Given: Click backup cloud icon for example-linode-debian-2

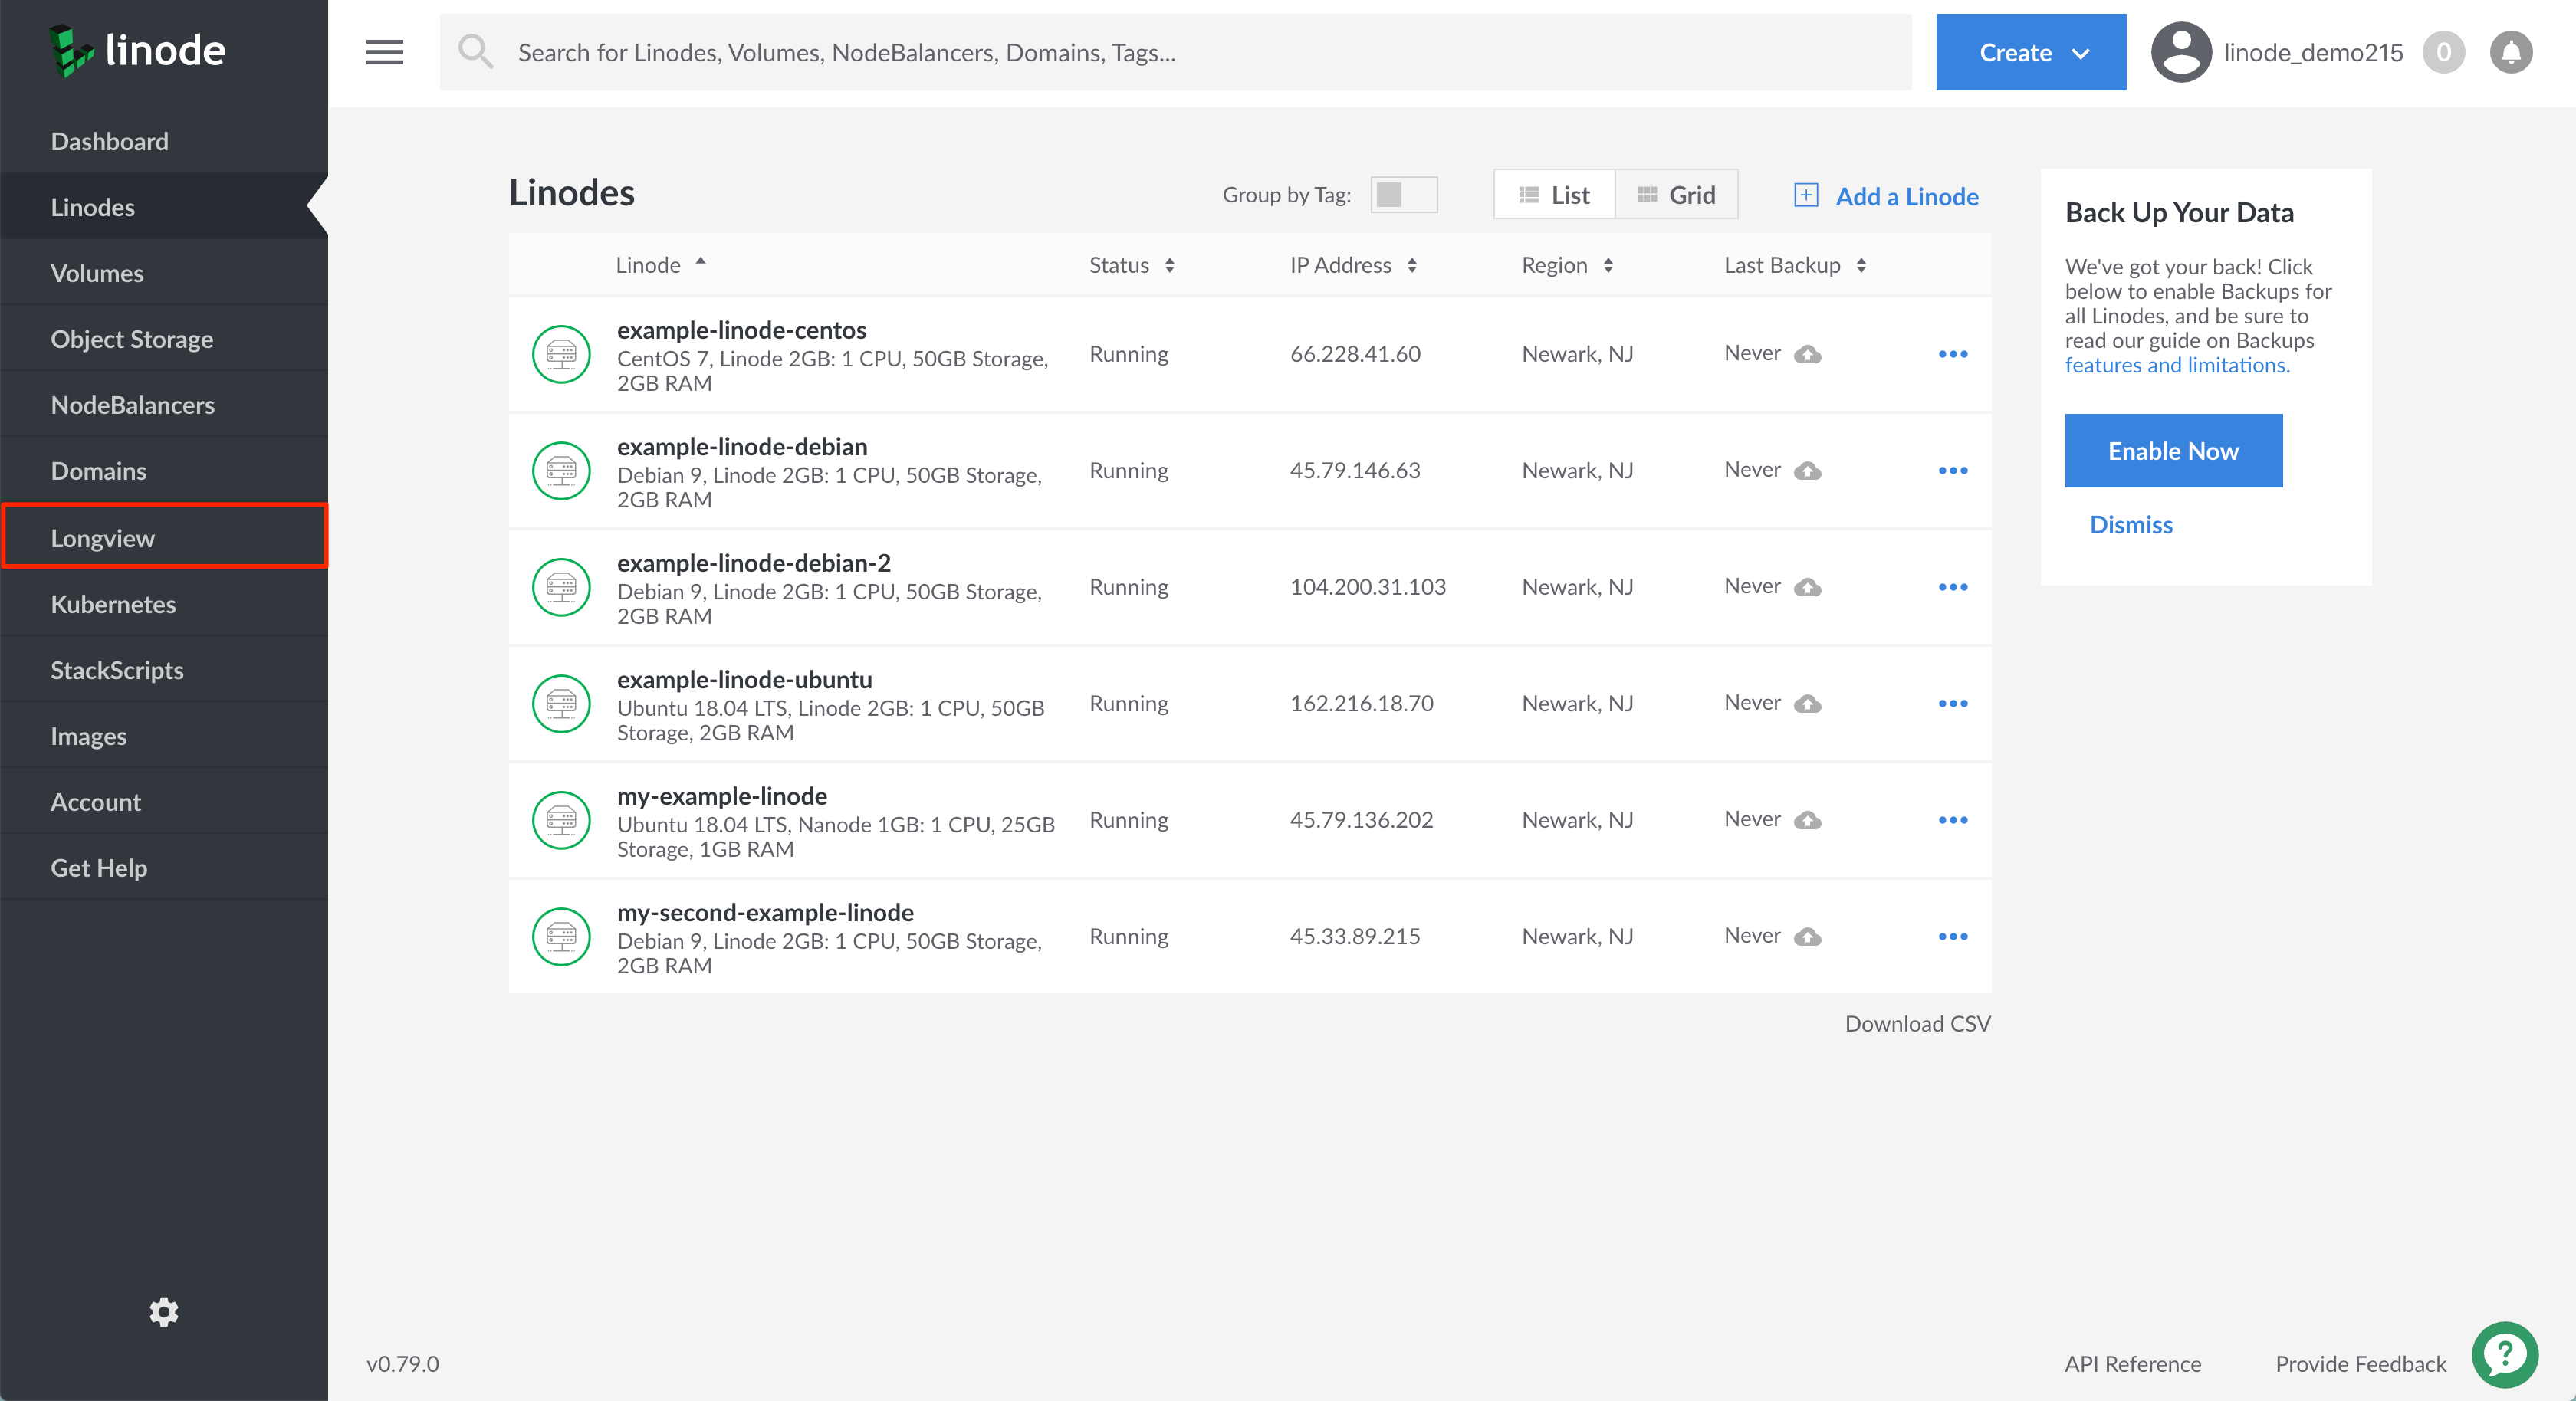Looking at the screenshot, I should 1807,587.
